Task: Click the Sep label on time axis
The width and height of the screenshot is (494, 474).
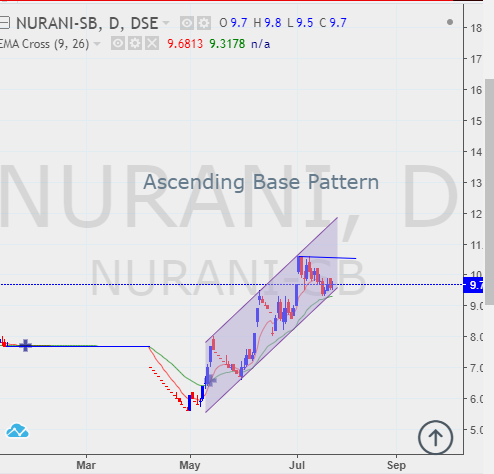Action: (396, 465)
